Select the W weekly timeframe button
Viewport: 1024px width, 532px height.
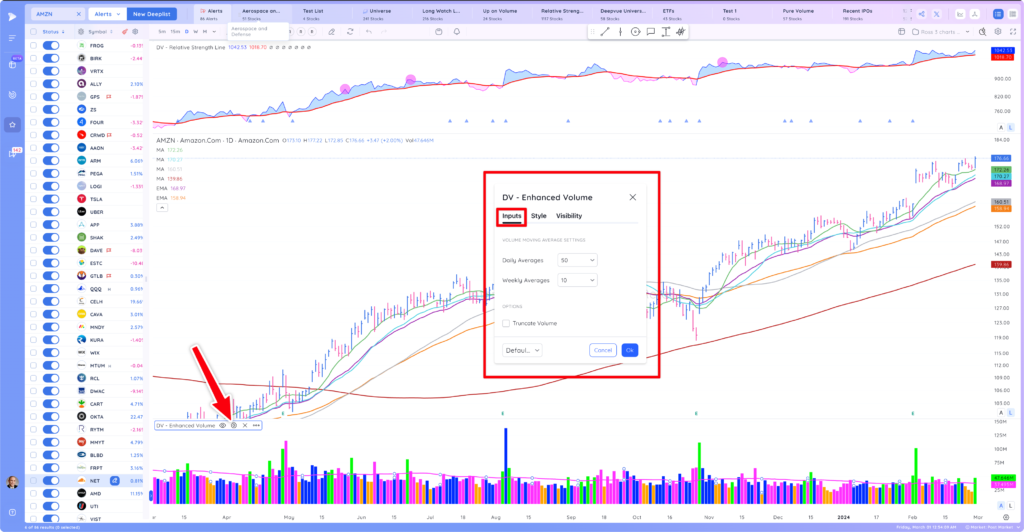coord(195,31)
